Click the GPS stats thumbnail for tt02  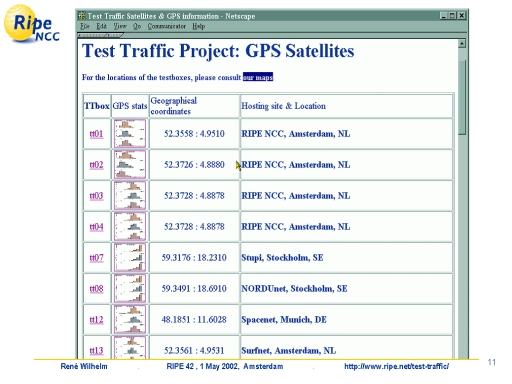tap(130, 165)
